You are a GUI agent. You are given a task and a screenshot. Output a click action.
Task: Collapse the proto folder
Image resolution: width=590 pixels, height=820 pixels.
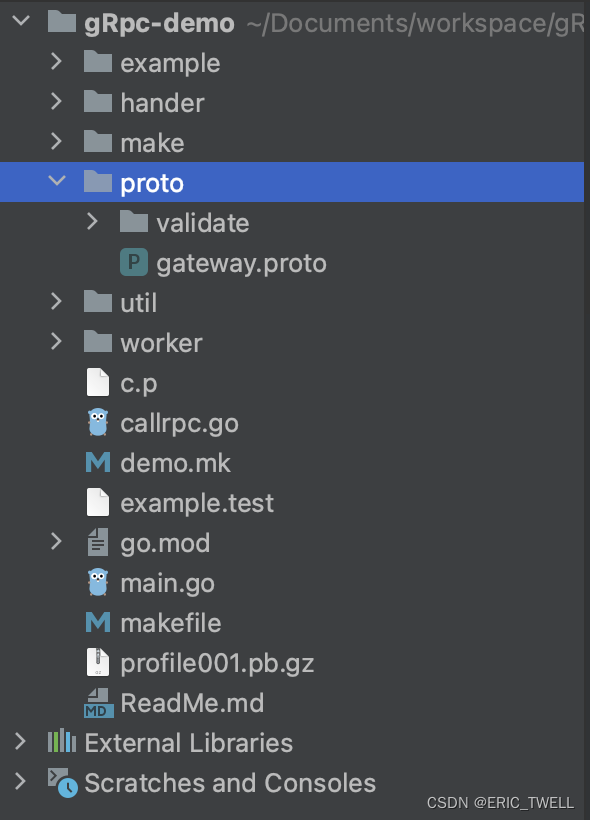coord(56,181)
